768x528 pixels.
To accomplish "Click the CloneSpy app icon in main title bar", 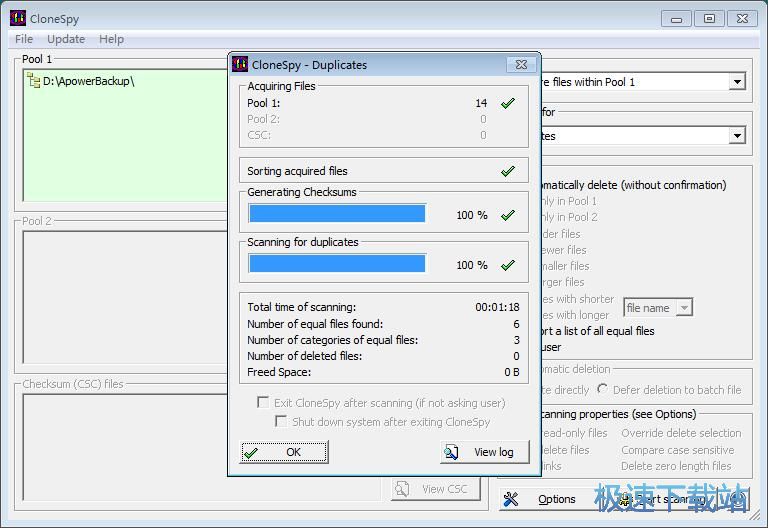I will (18, 18).
